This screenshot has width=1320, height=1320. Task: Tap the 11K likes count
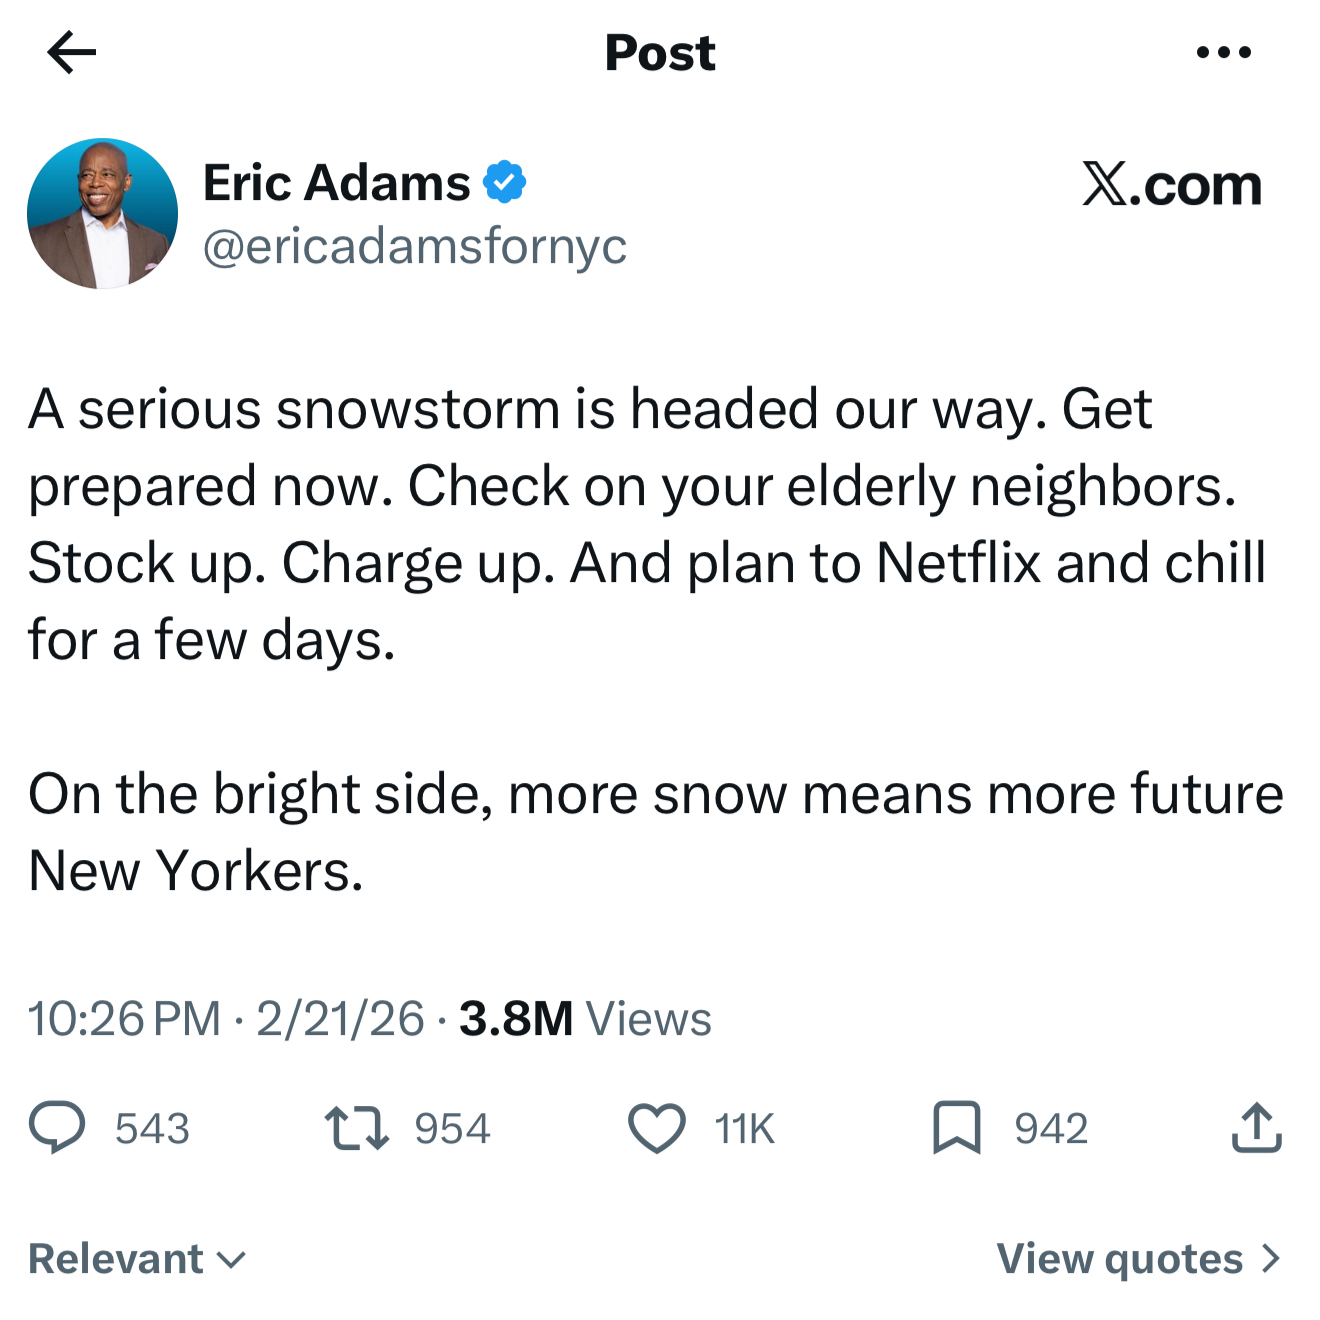(745, 1128)
